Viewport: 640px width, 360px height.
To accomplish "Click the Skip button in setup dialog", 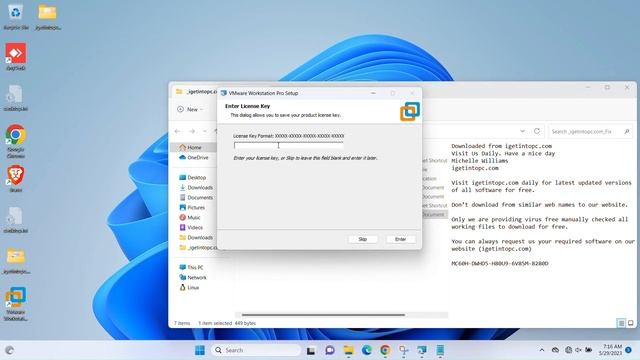I will [x=362, y=239].
